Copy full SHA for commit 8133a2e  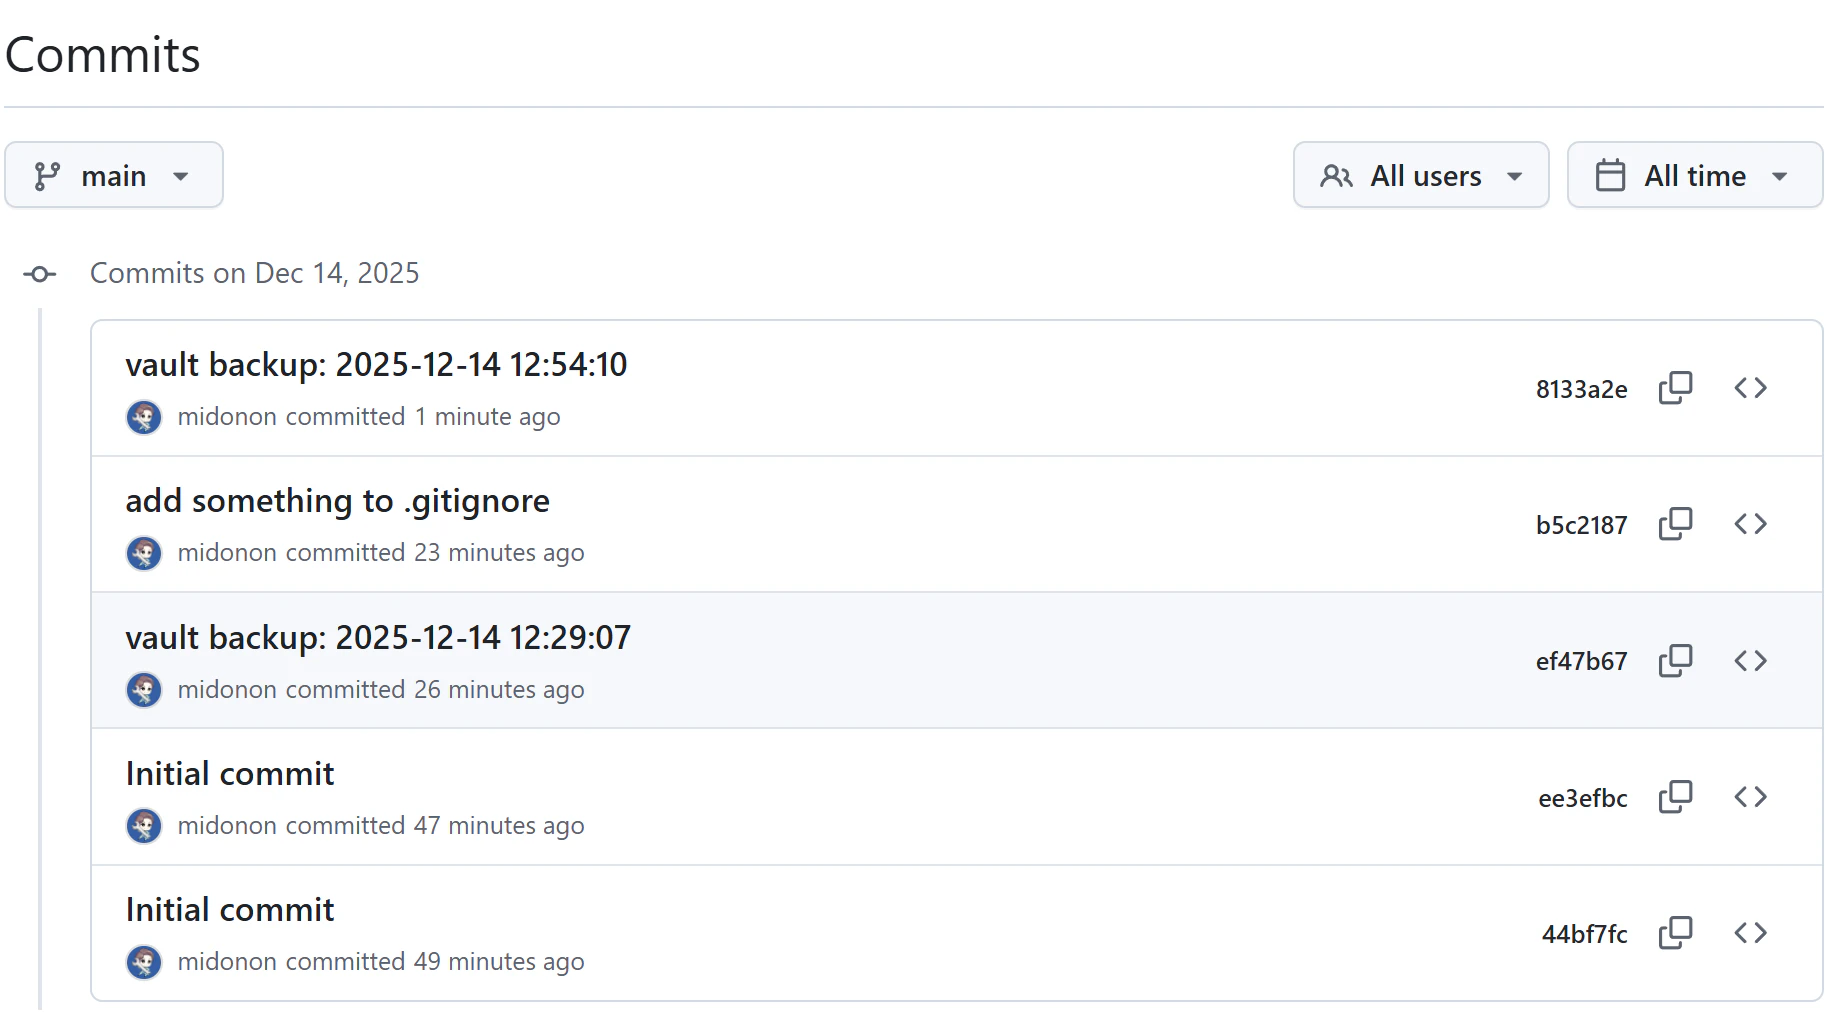1675,388
